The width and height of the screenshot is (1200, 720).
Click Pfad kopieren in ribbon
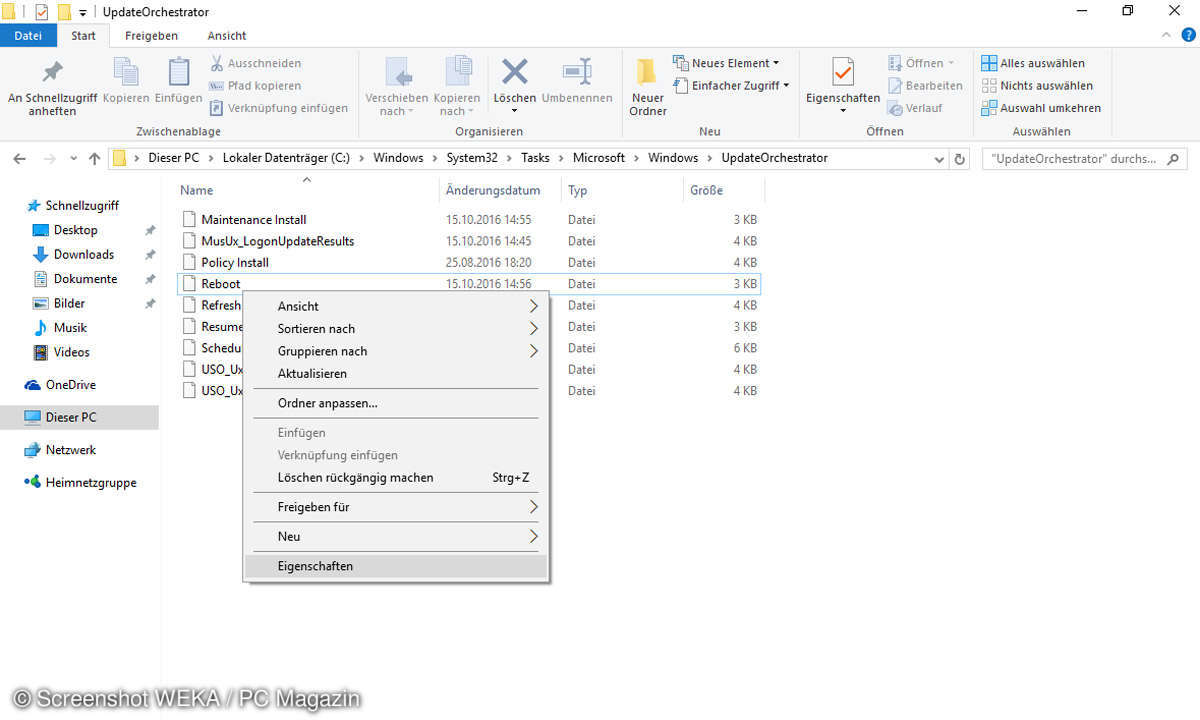tap(255, 86)
